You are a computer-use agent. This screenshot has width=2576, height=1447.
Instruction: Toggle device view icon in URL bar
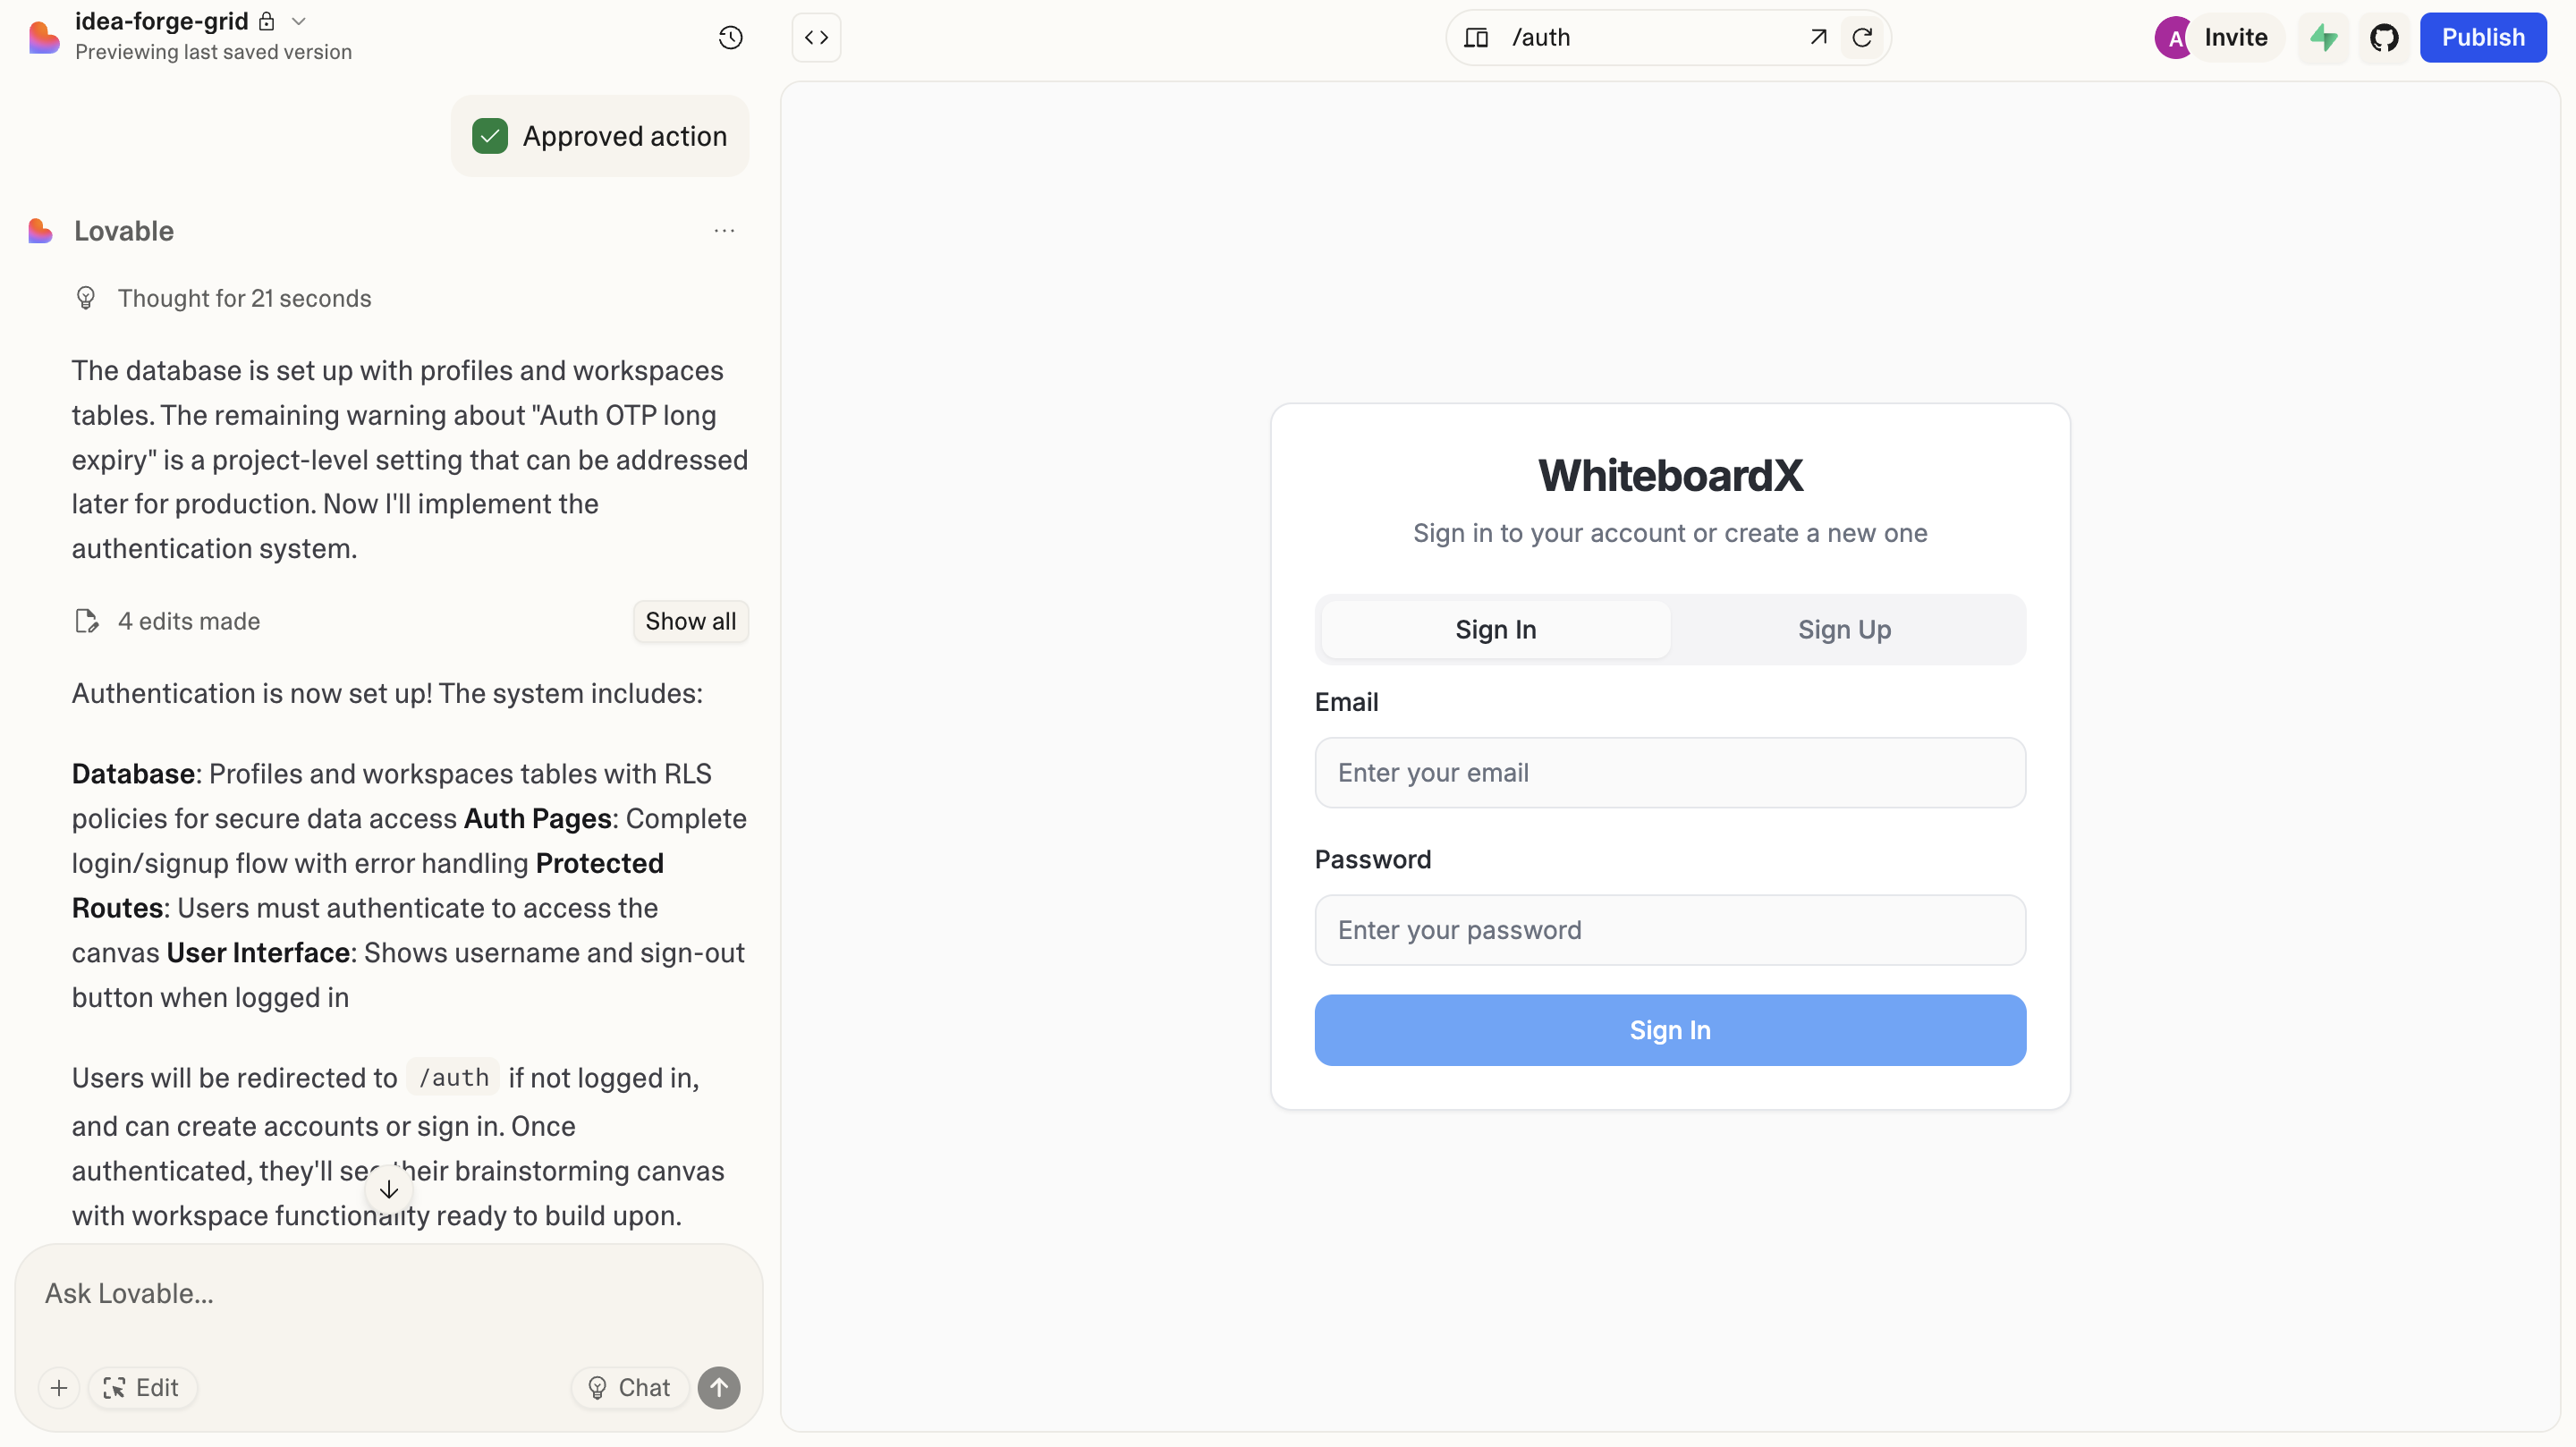1476,38
